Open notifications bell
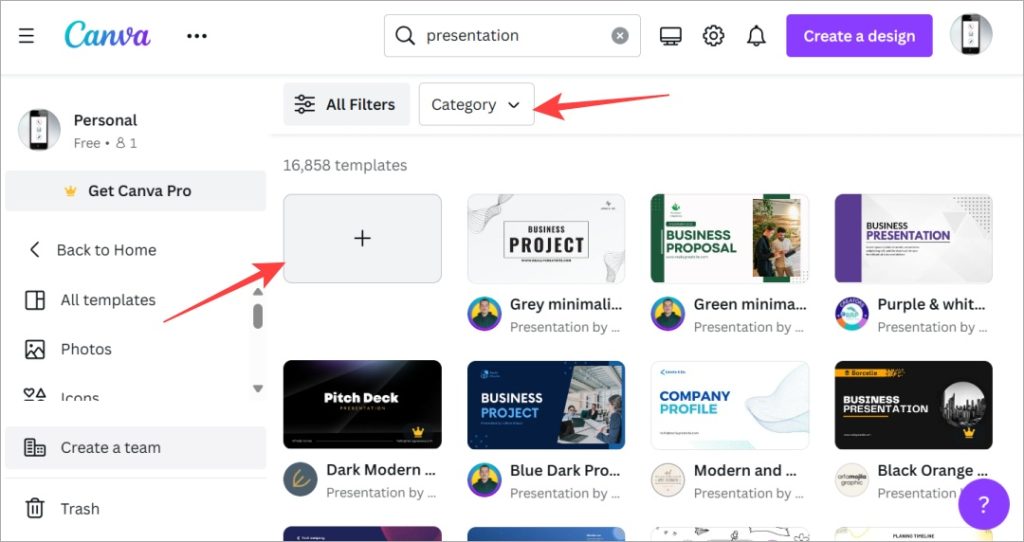Viewport: 1024px width, 542px height. [x=756, y=36]
